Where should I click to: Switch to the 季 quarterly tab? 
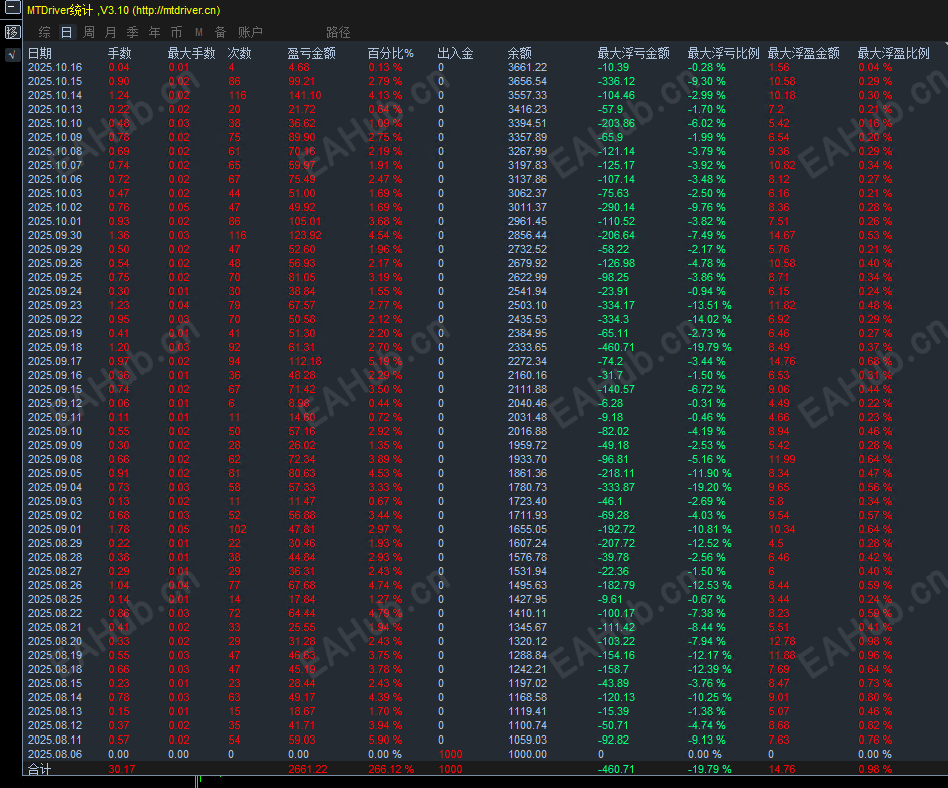[x=132, y=32]
